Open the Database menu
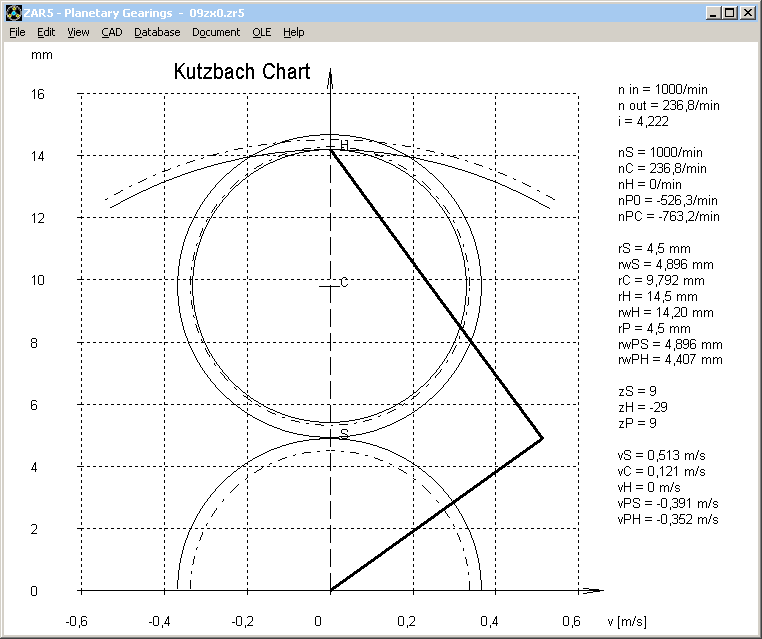The height and width of the screenshot is (639, 762). [x=157, y=32]
